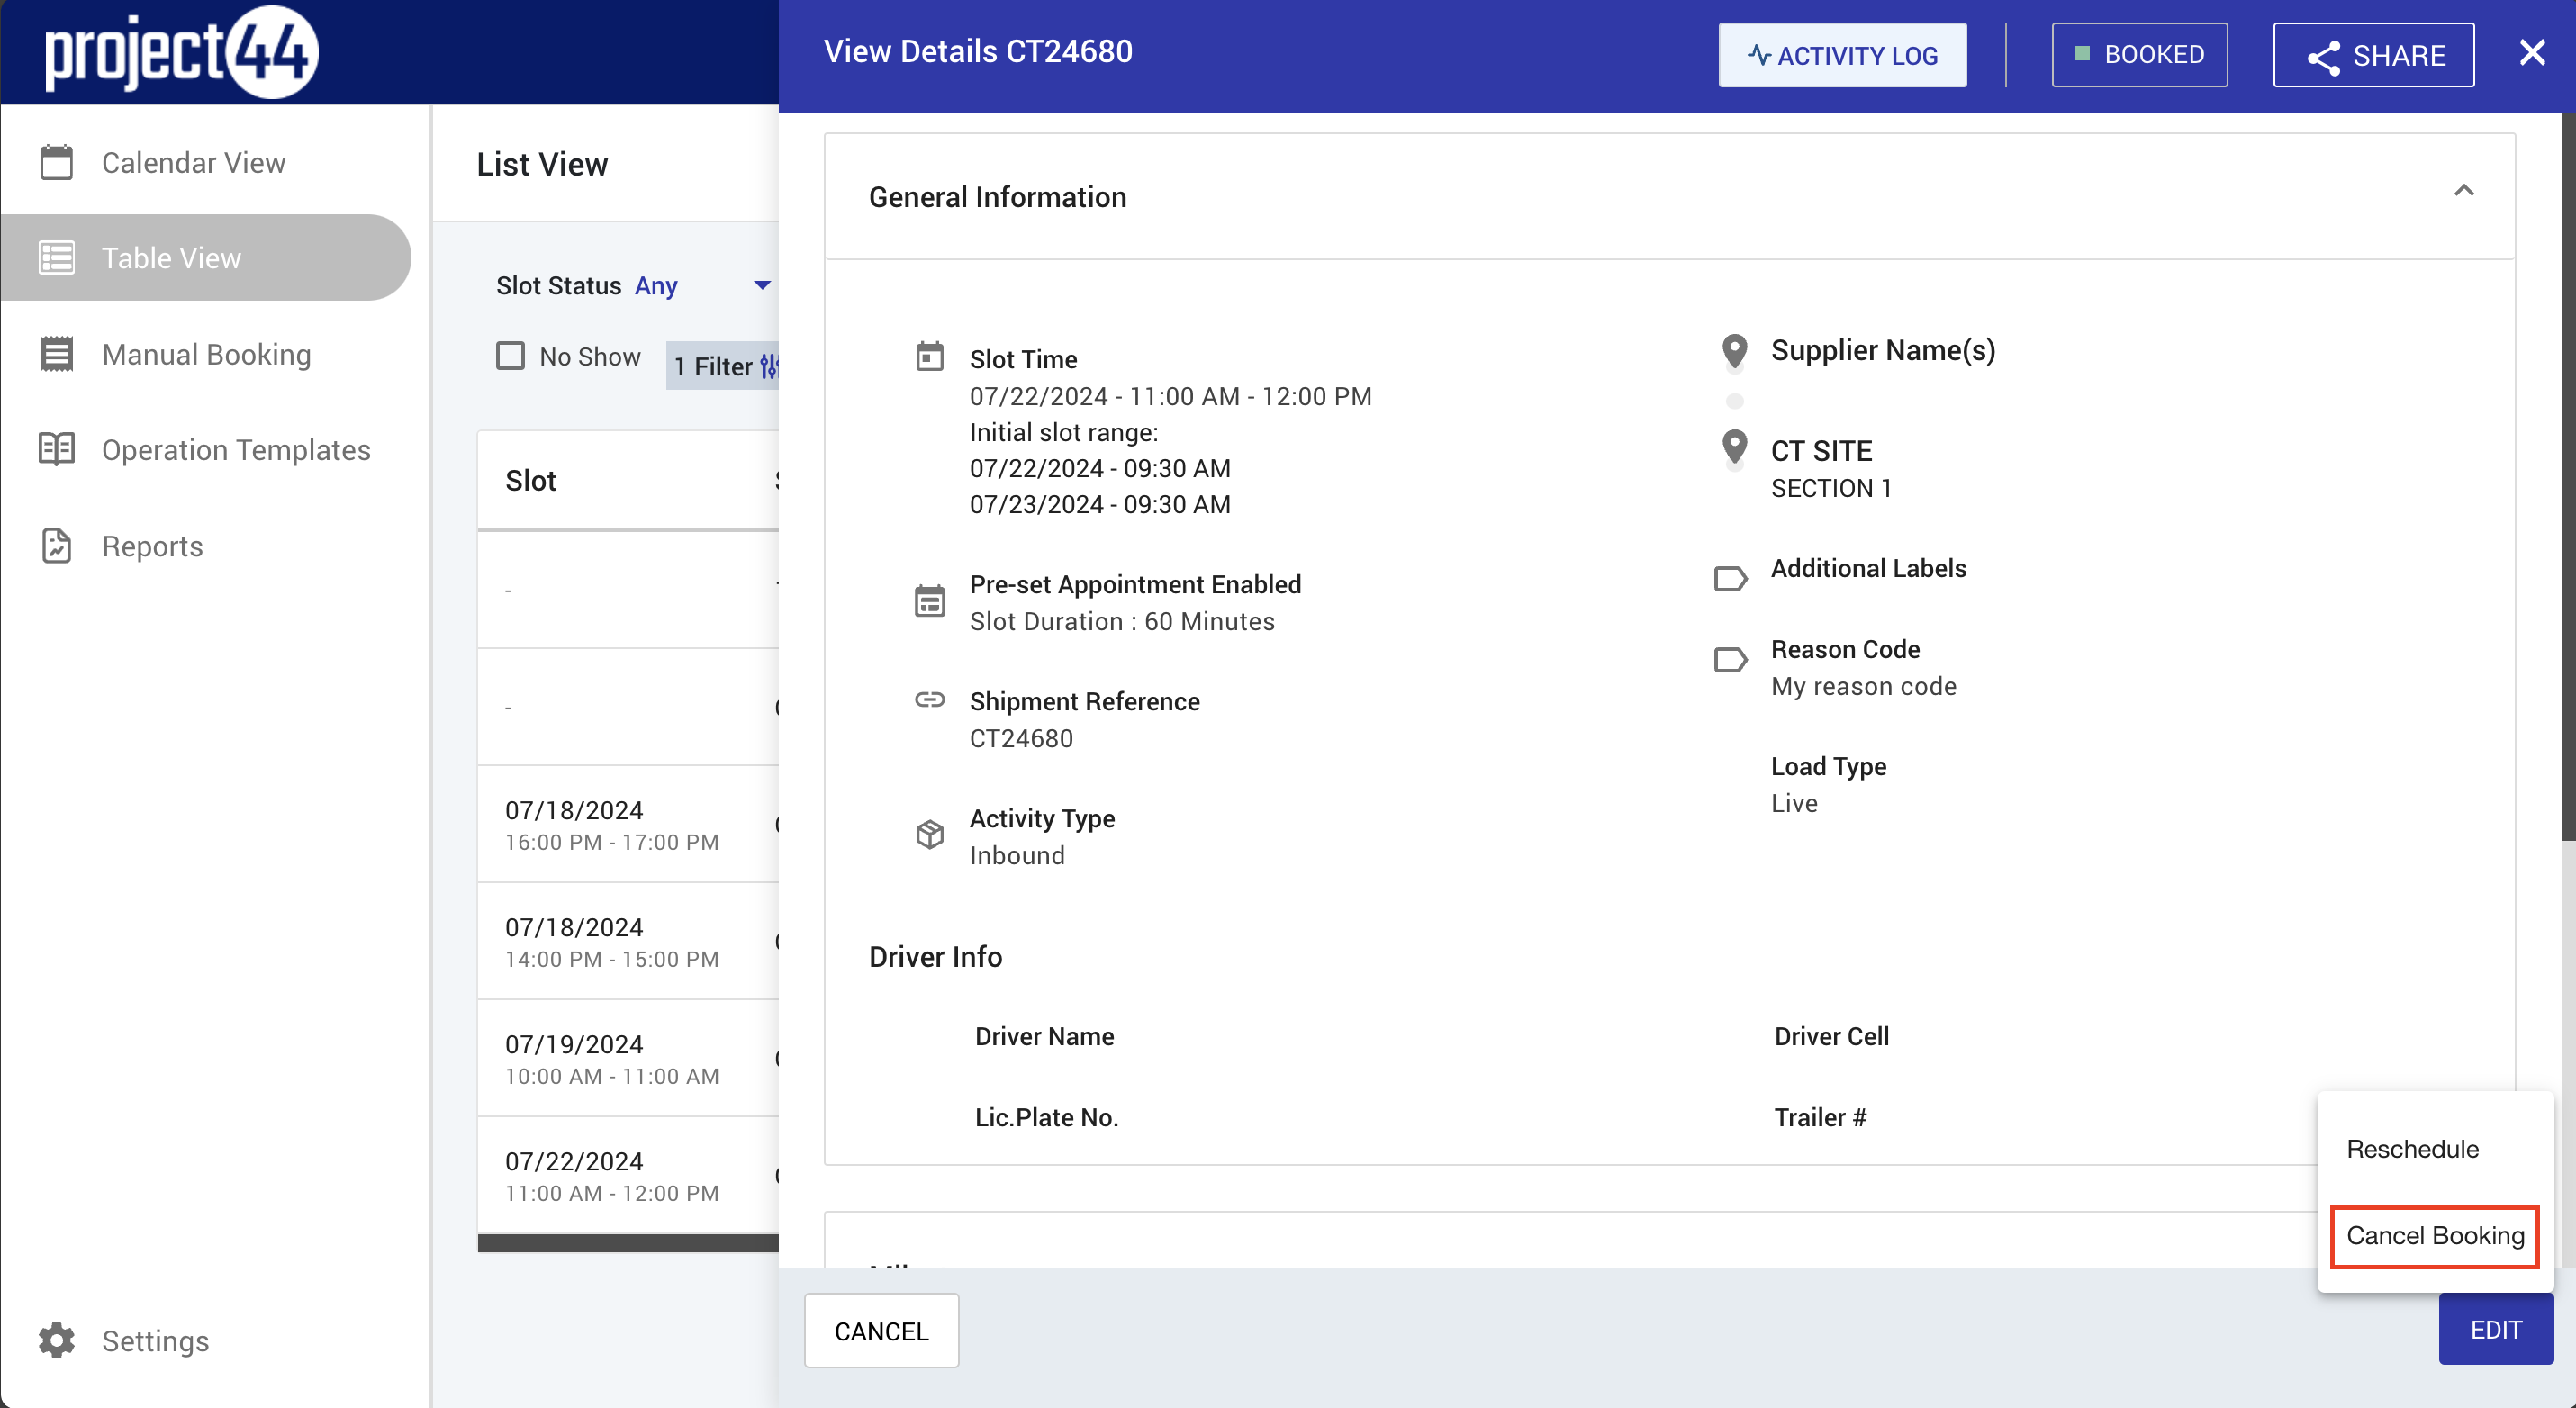The height and width of the screenshot is (1408, 2576).
Task: Click the Driver Info heading
Action: pos(935,957)
